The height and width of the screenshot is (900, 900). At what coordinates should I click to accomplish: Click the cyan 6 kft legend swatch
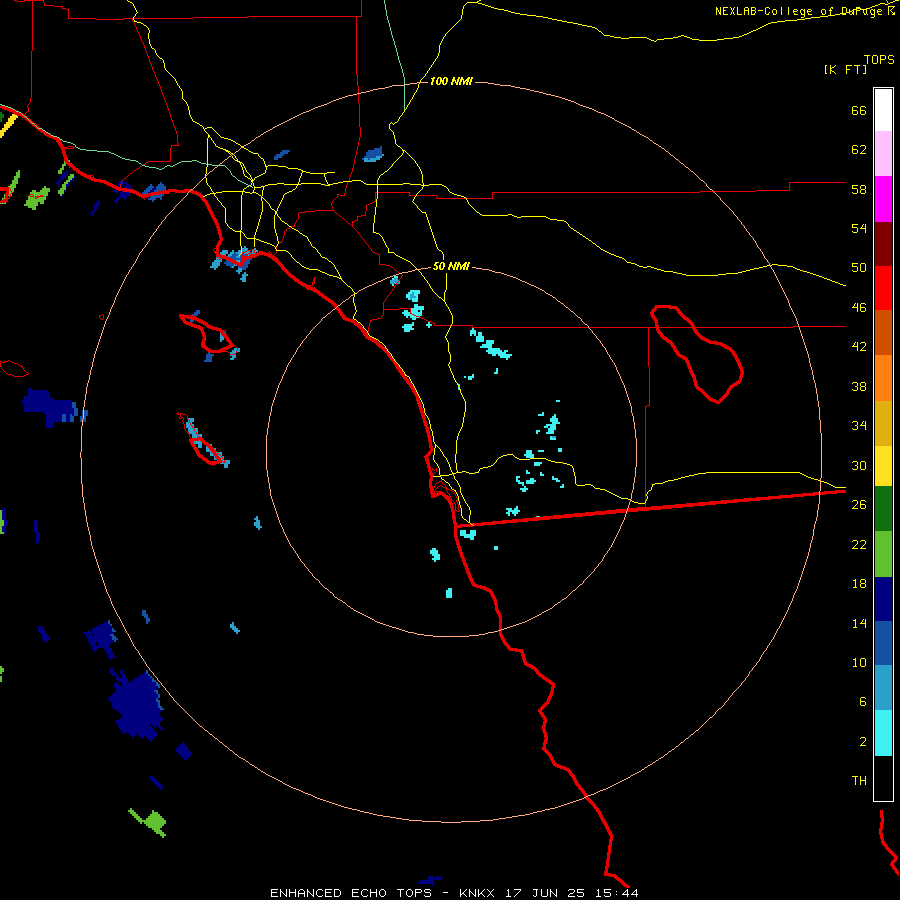coord(883,733)
